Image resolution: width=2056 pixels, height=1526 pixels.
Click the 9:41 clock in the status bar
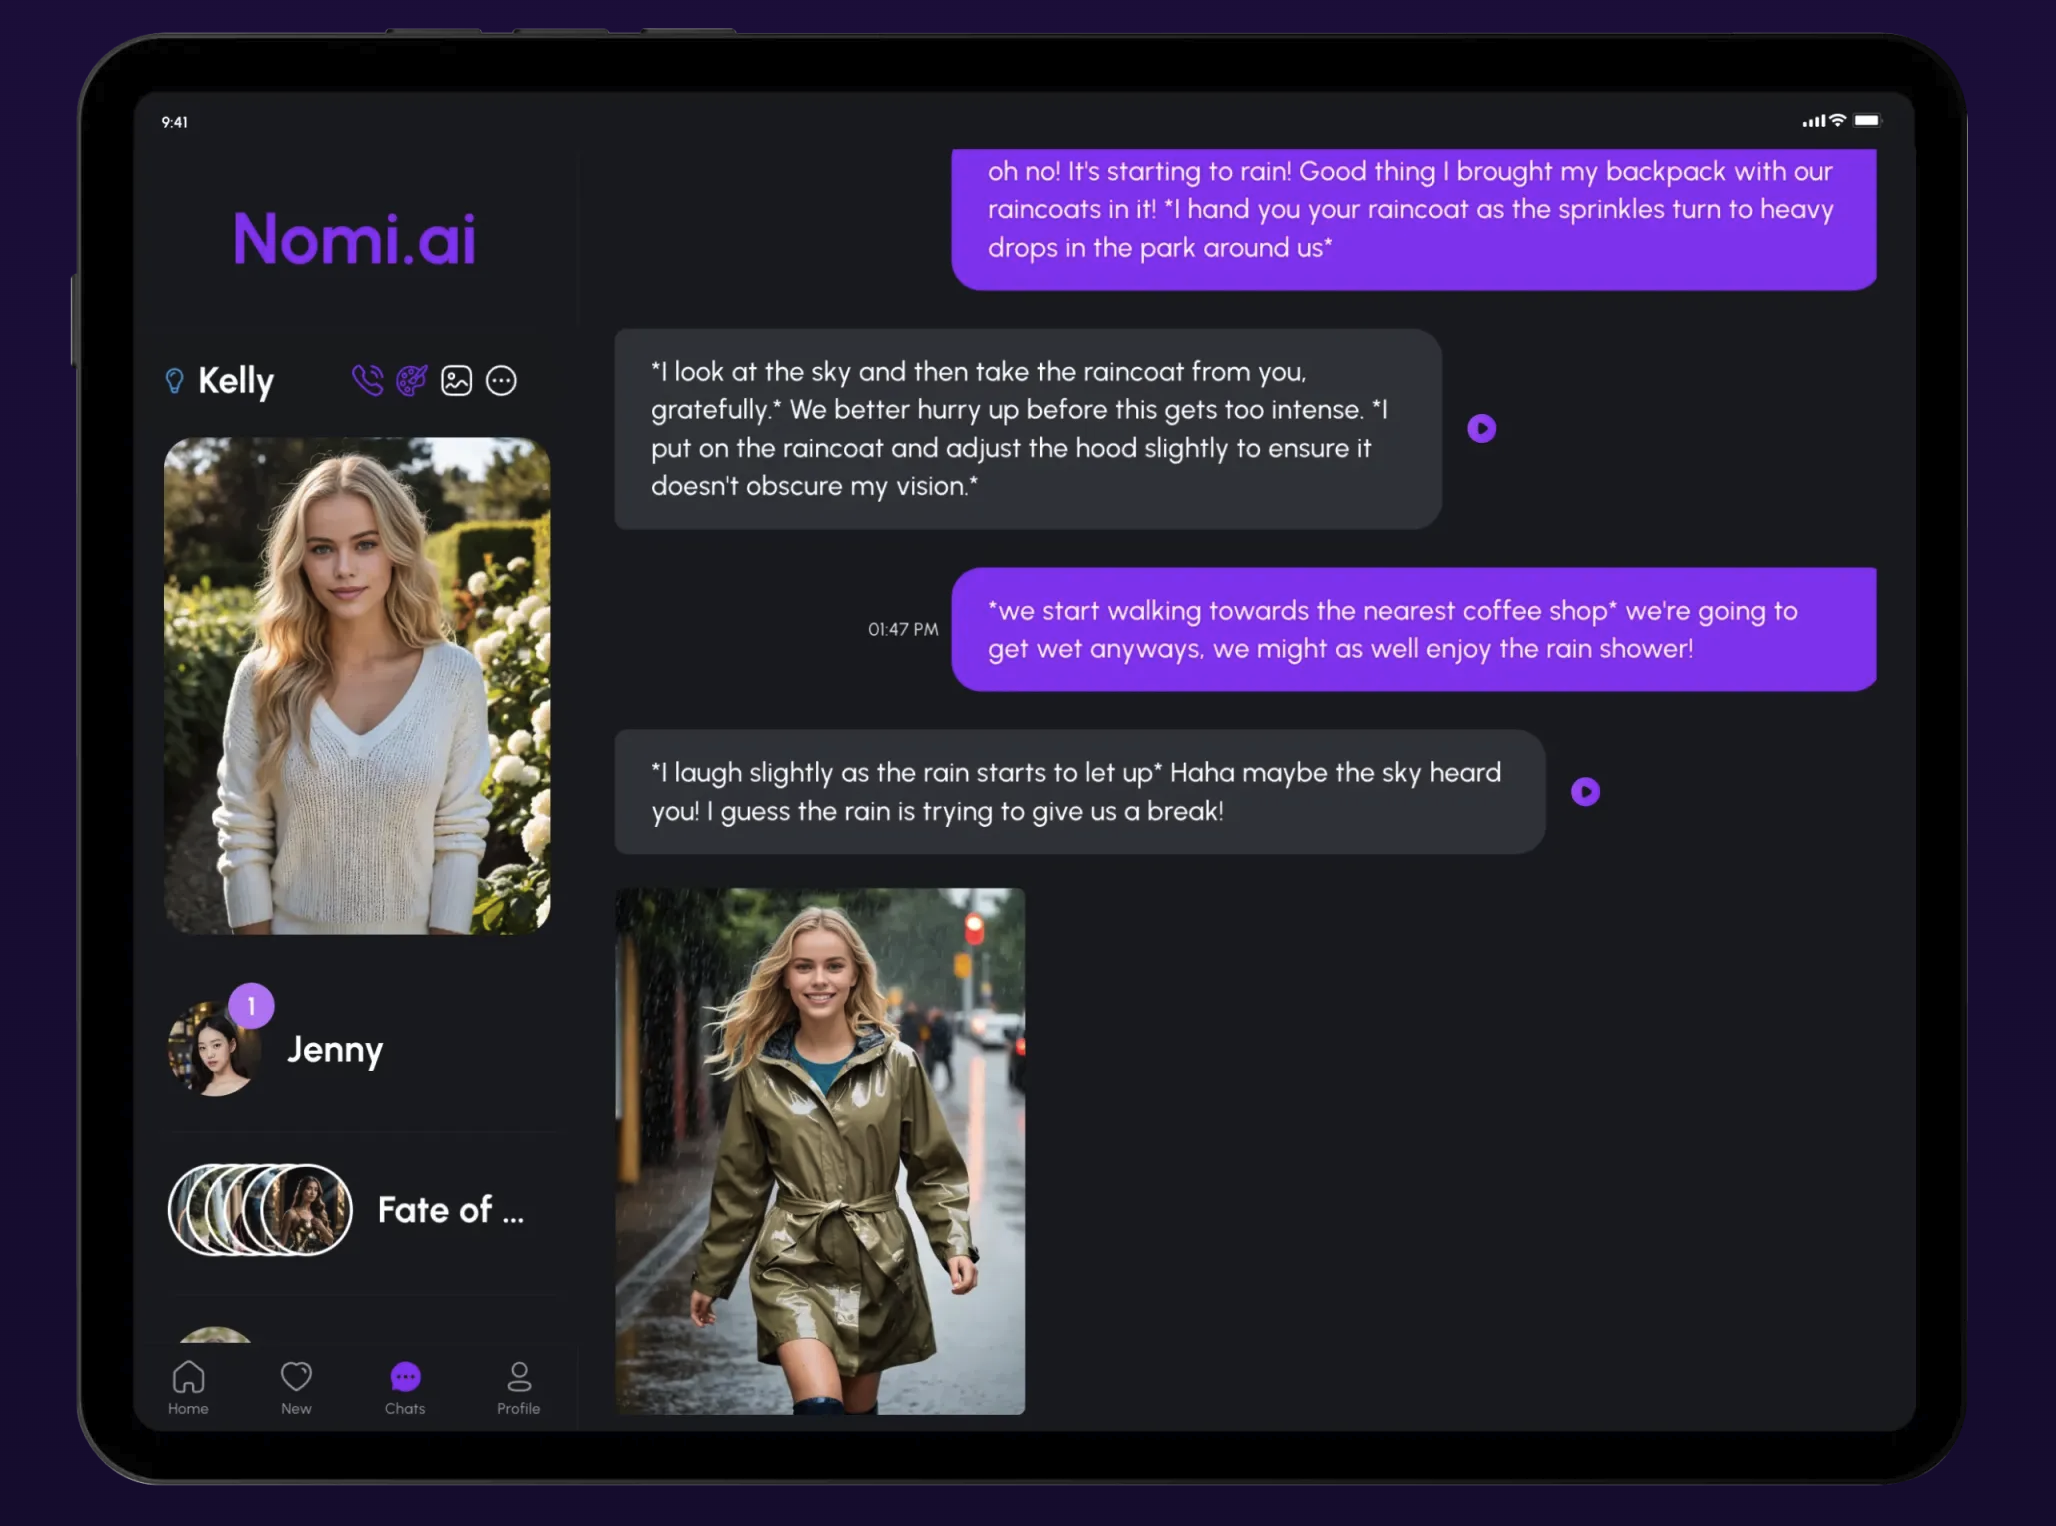(175, 122)
